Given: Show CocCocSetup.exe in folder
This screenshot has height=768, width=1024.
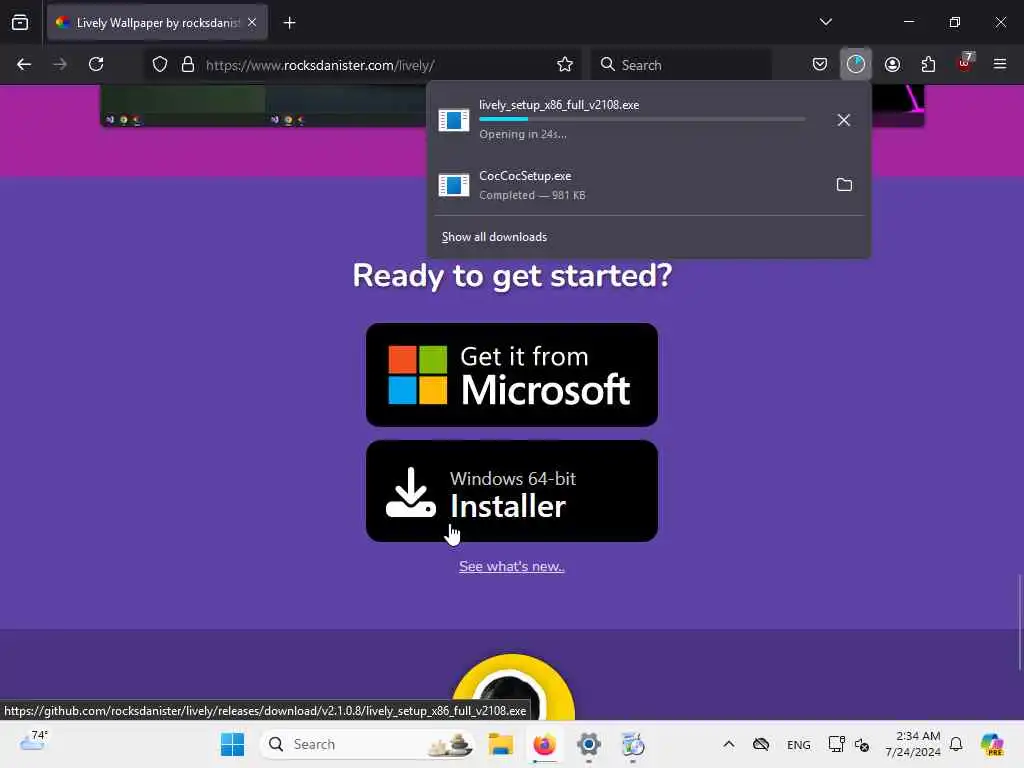Looking at the screenshot, I should 844,185.
